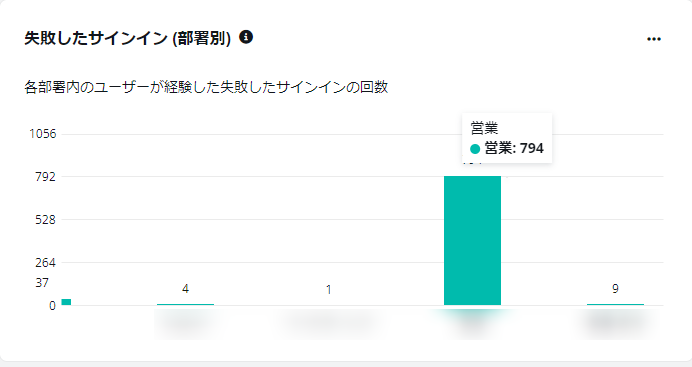The width and height of the screenshot is (692, 367).
Task: Click the description text about 各部署内のユーザー
Action: click(206, 87)
